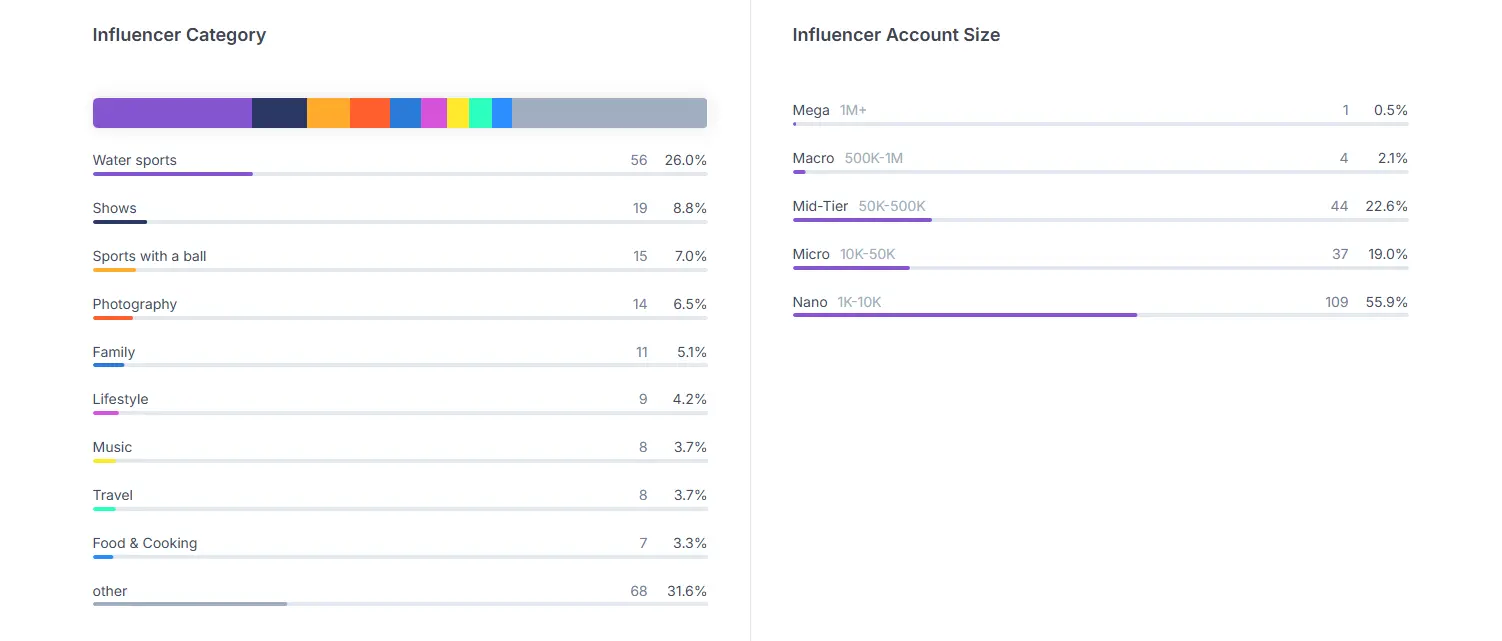Select the Shows category label

point(115,208)
